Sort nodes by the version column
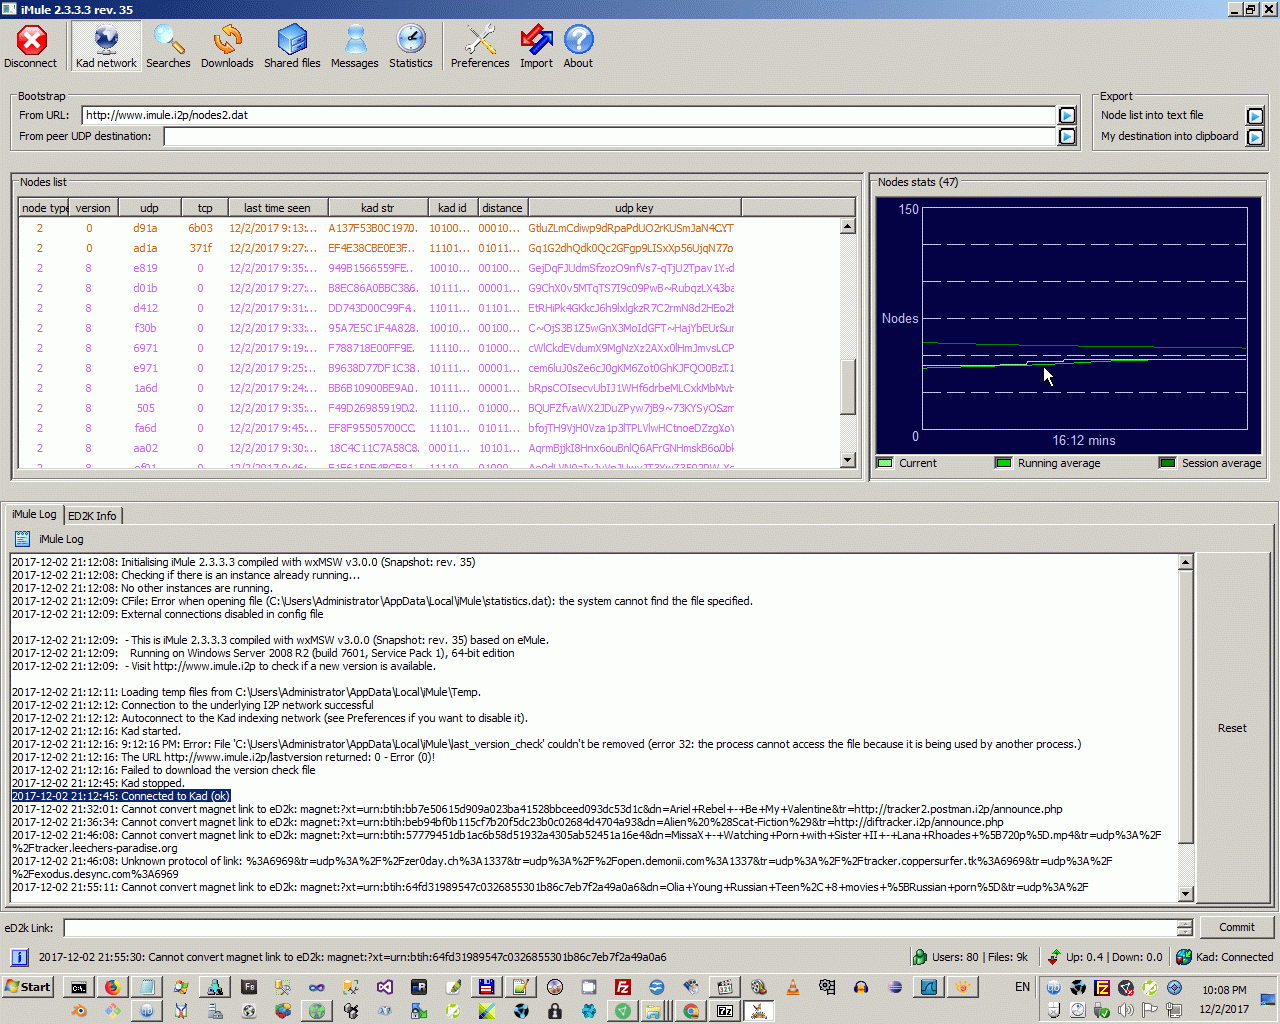This screenshot has width=1280, height=1024. tap(93, 208)
